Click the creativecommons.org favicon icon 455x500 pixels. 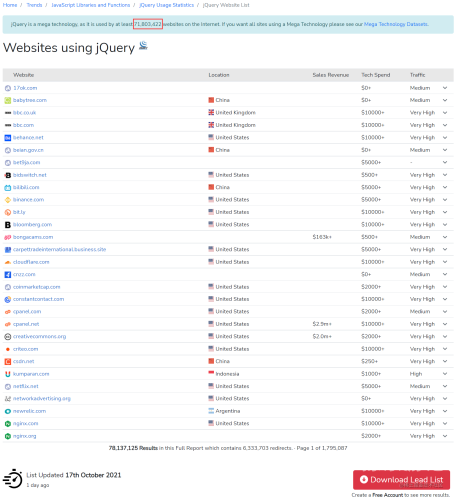pos(8,337)
